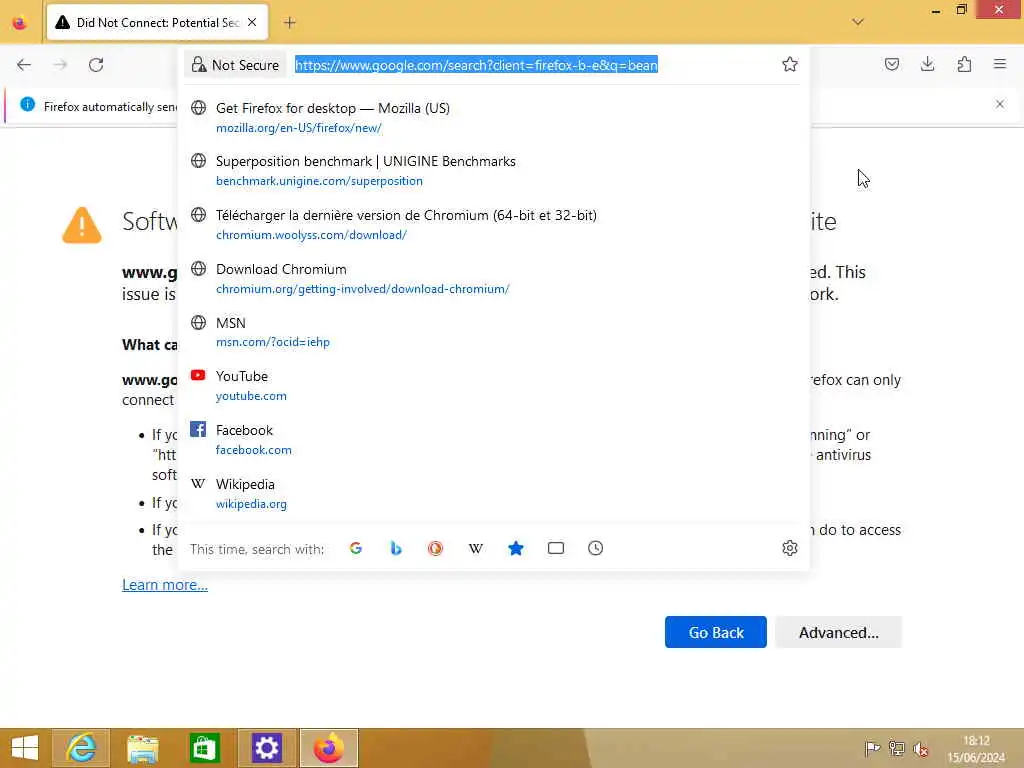Expand the list all tabs chevron
Screen dimensions: 1024x768
pyautogui.click(x=858, y=22)
